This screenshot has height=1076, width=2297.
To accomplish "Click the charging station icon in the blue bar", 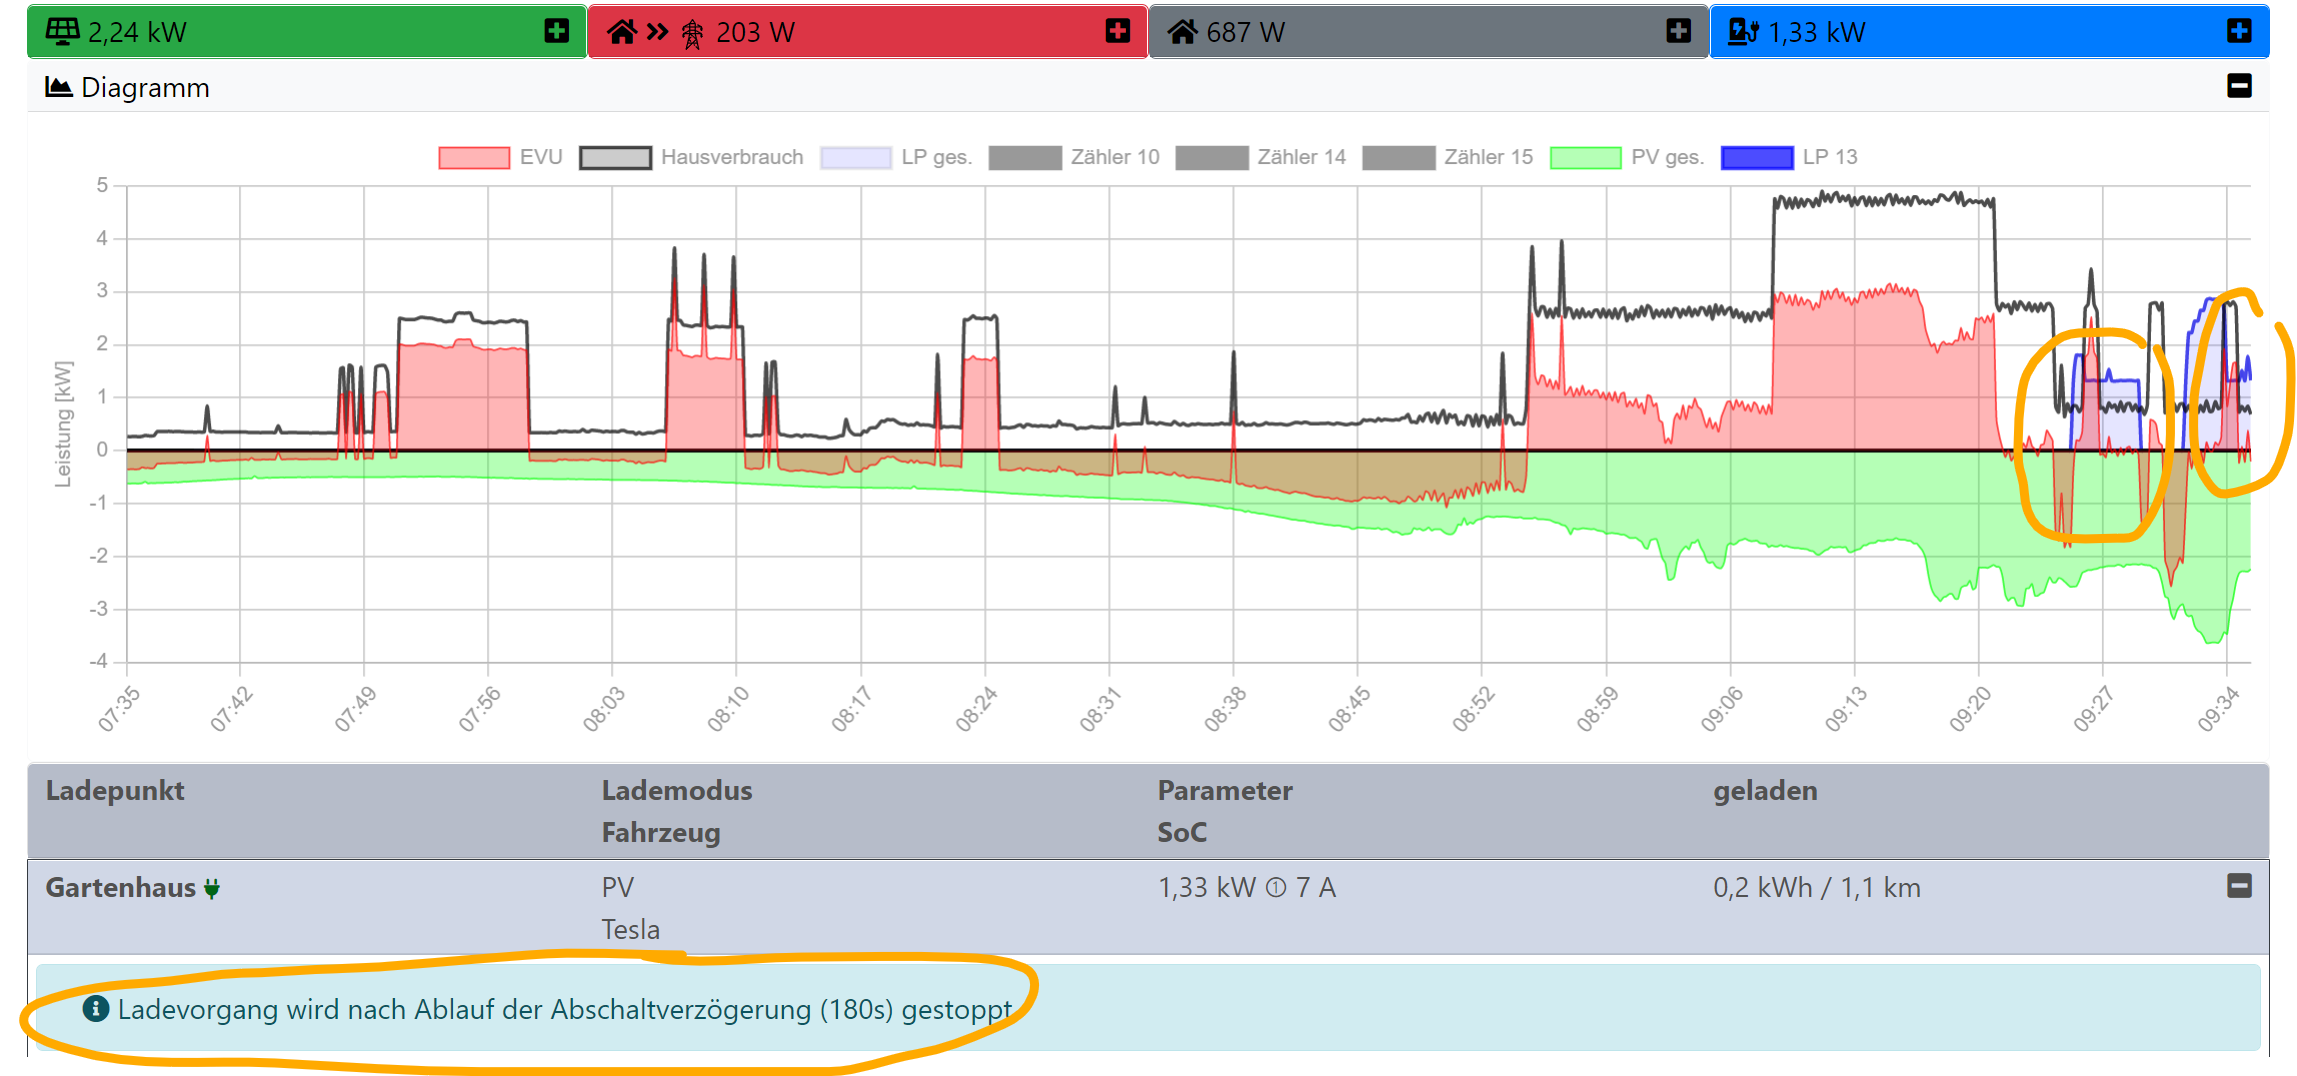I will (1743, 32).
